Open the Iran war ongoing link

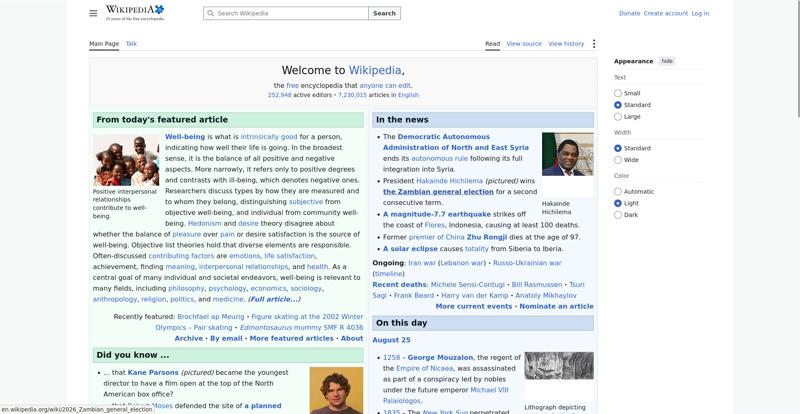(x=422, y=263)
